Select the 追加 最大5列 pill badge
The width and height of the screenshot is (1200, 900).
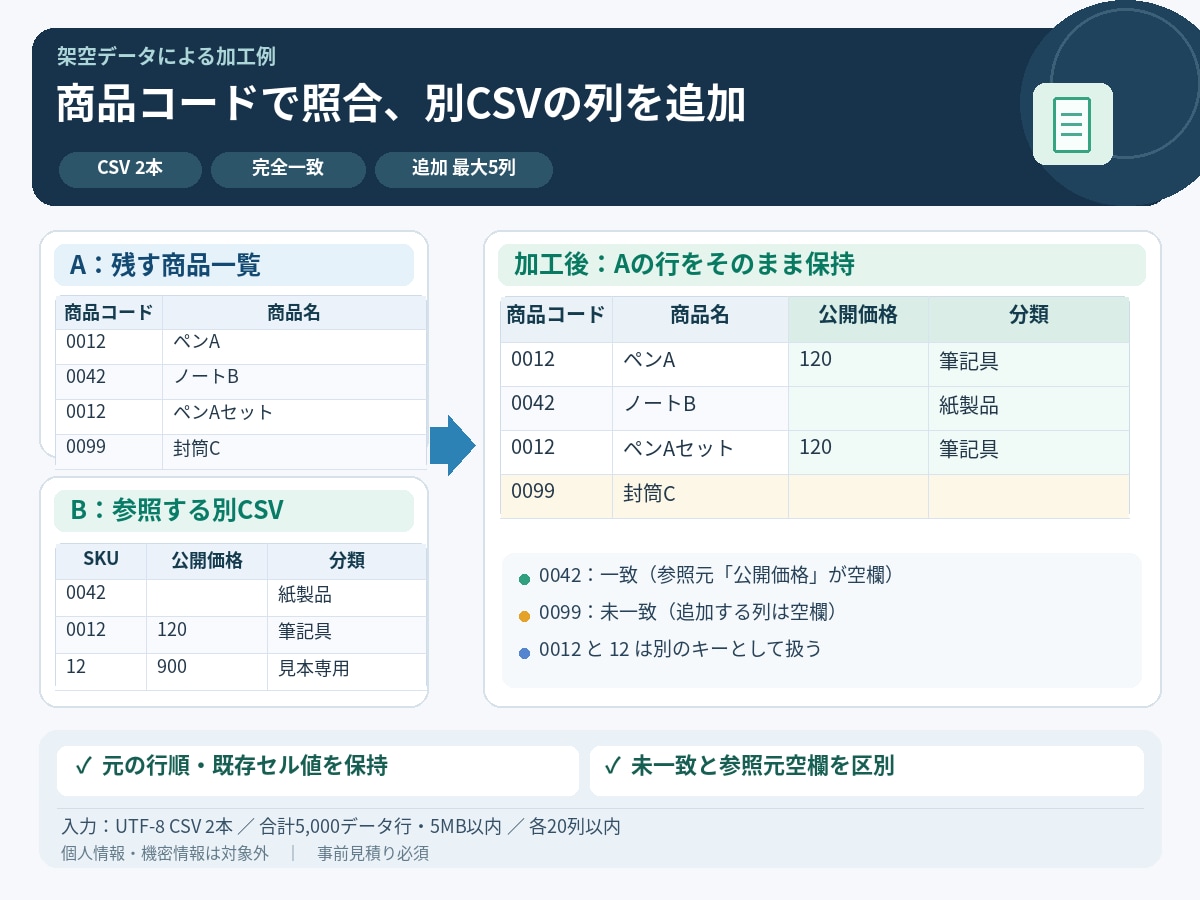coord(464,169)
